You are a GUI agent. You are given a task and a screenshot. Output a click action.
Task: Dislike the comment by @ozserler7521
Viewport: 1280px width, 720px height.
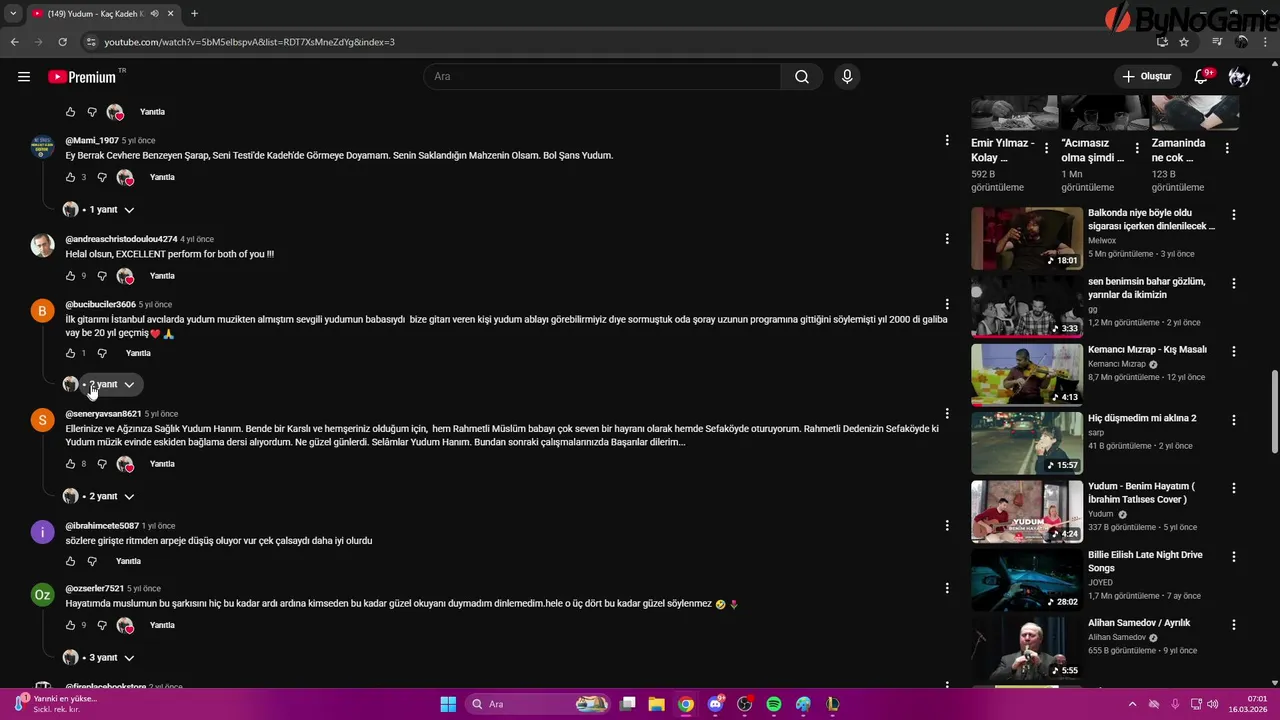(x=102, y=625)
